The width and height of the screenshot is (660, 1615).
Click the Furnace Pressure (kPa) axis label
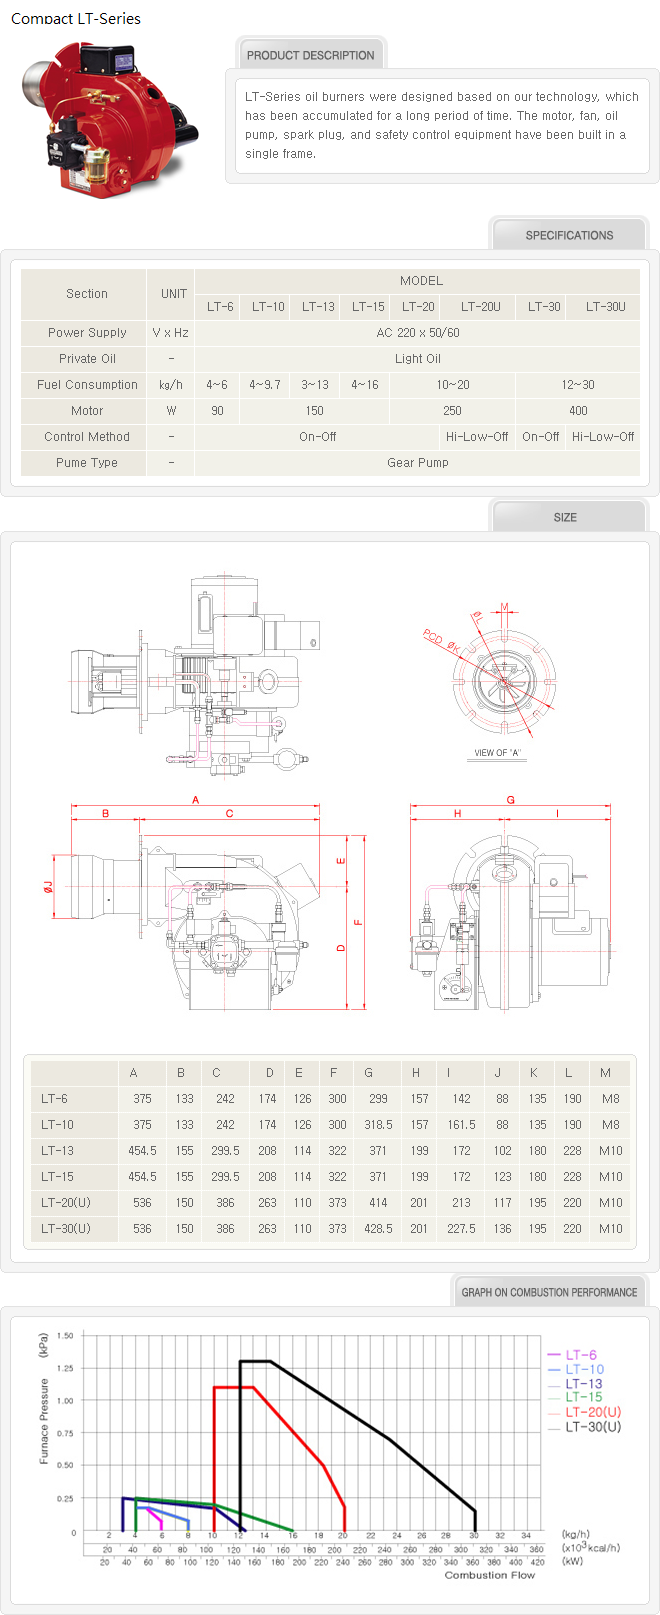44,1400
